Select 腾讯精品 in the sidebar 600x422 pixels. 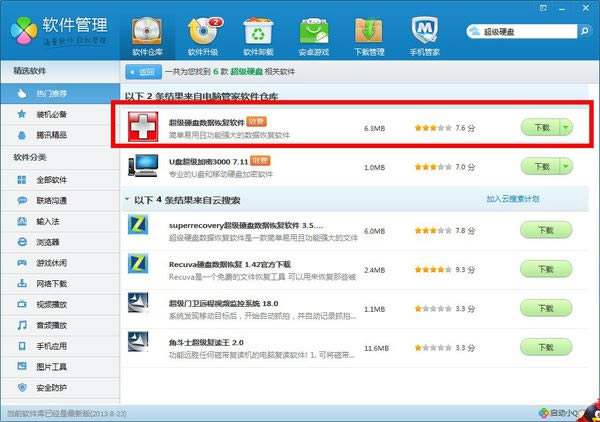[x=60, y=135]
